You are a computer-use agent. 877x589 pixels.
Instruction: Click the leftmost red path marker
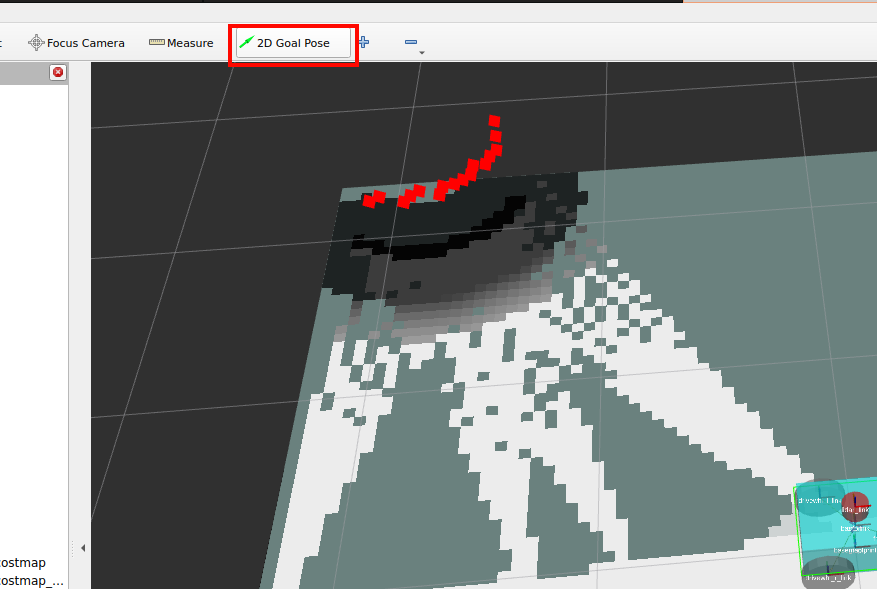pos(368,201)
